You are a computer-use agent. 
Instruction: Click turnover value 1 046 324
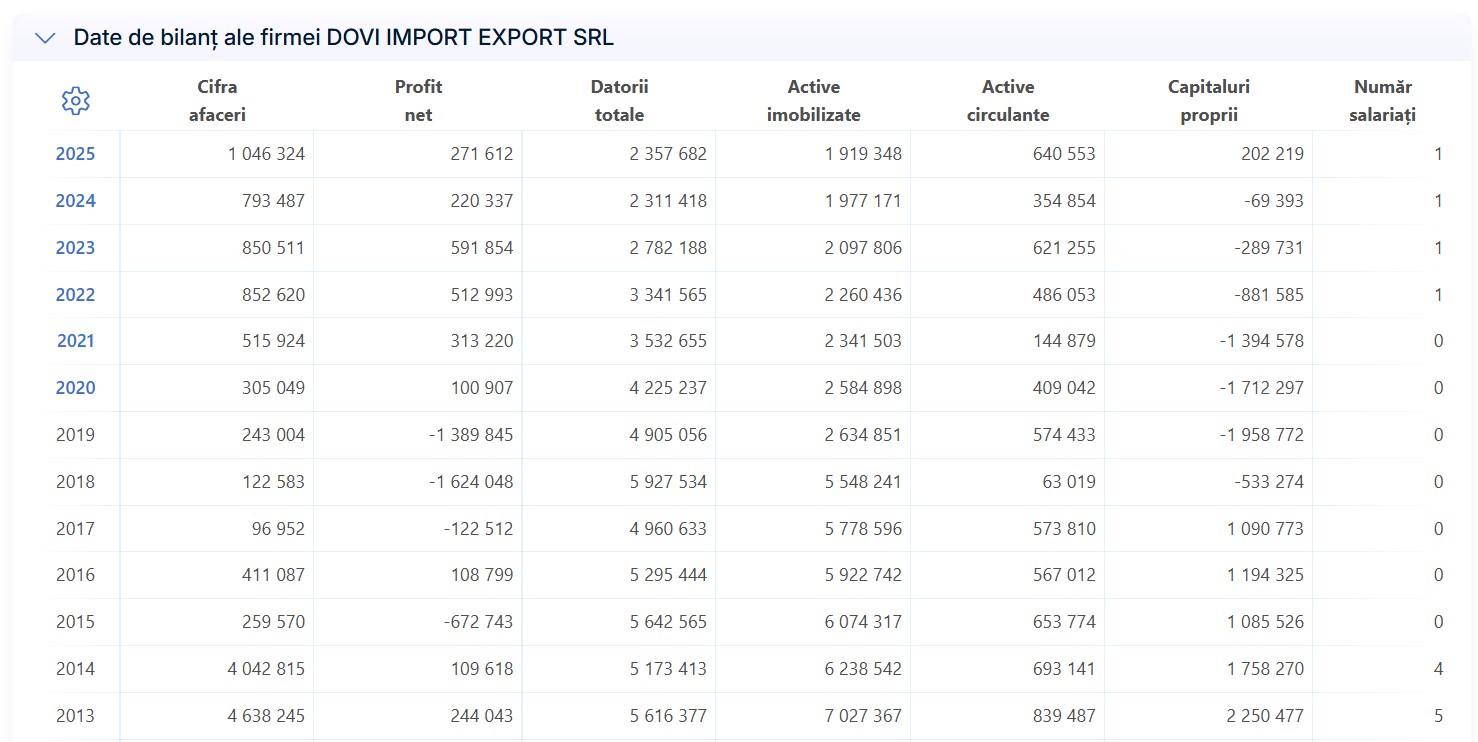(266, 154)
